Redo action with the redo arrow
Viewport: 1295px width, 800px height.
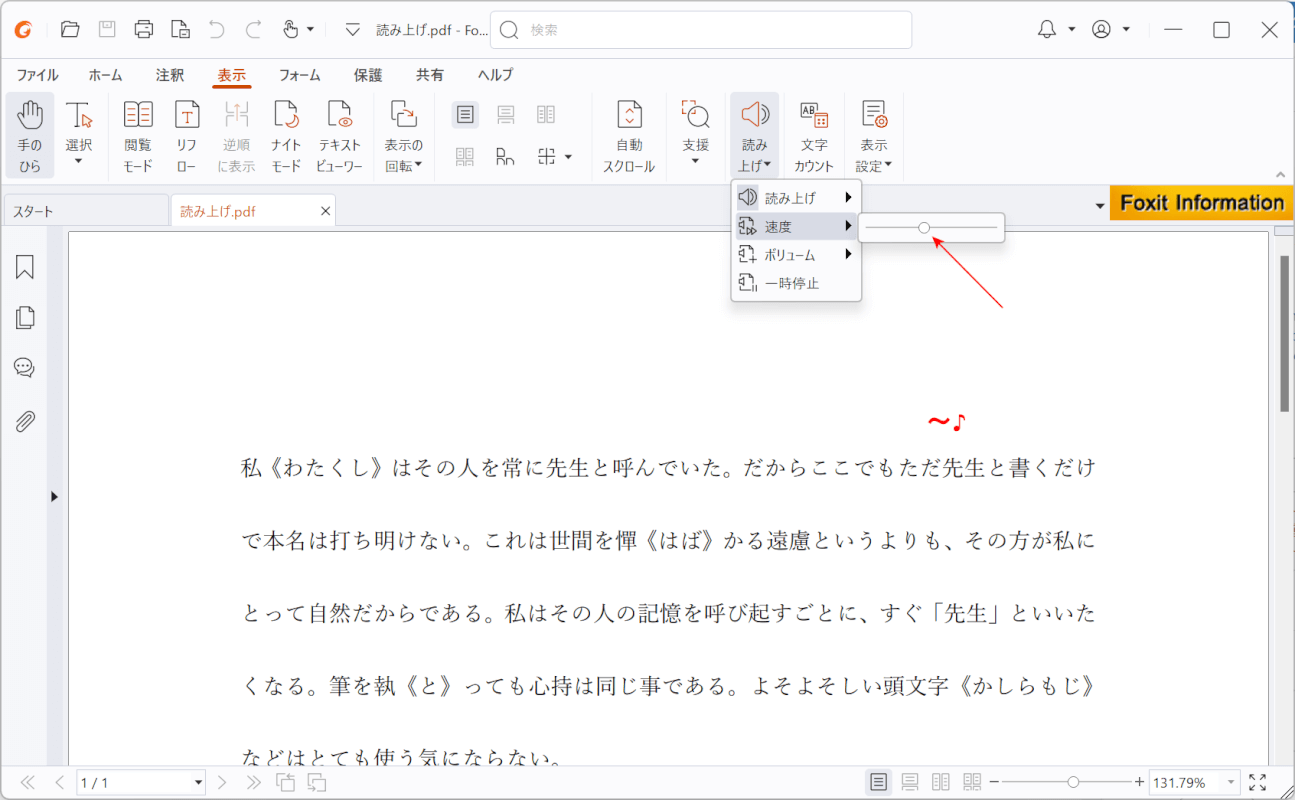click(x=254, y=29)
